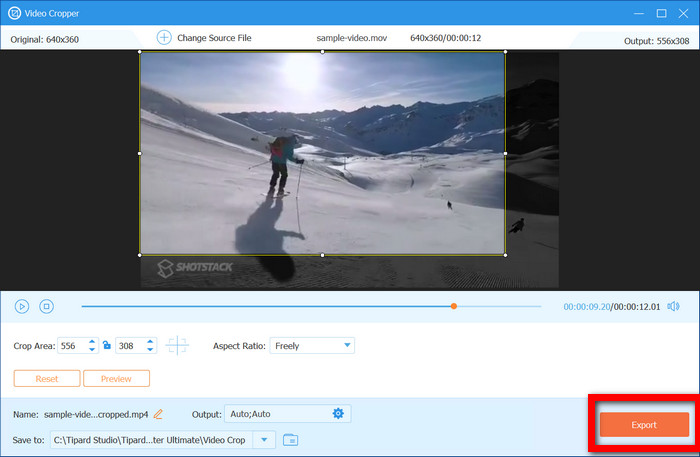Center the crop area with crosshair icon
Image resolution: width=700 pixels, height=457 pixels.
[177, 345]
